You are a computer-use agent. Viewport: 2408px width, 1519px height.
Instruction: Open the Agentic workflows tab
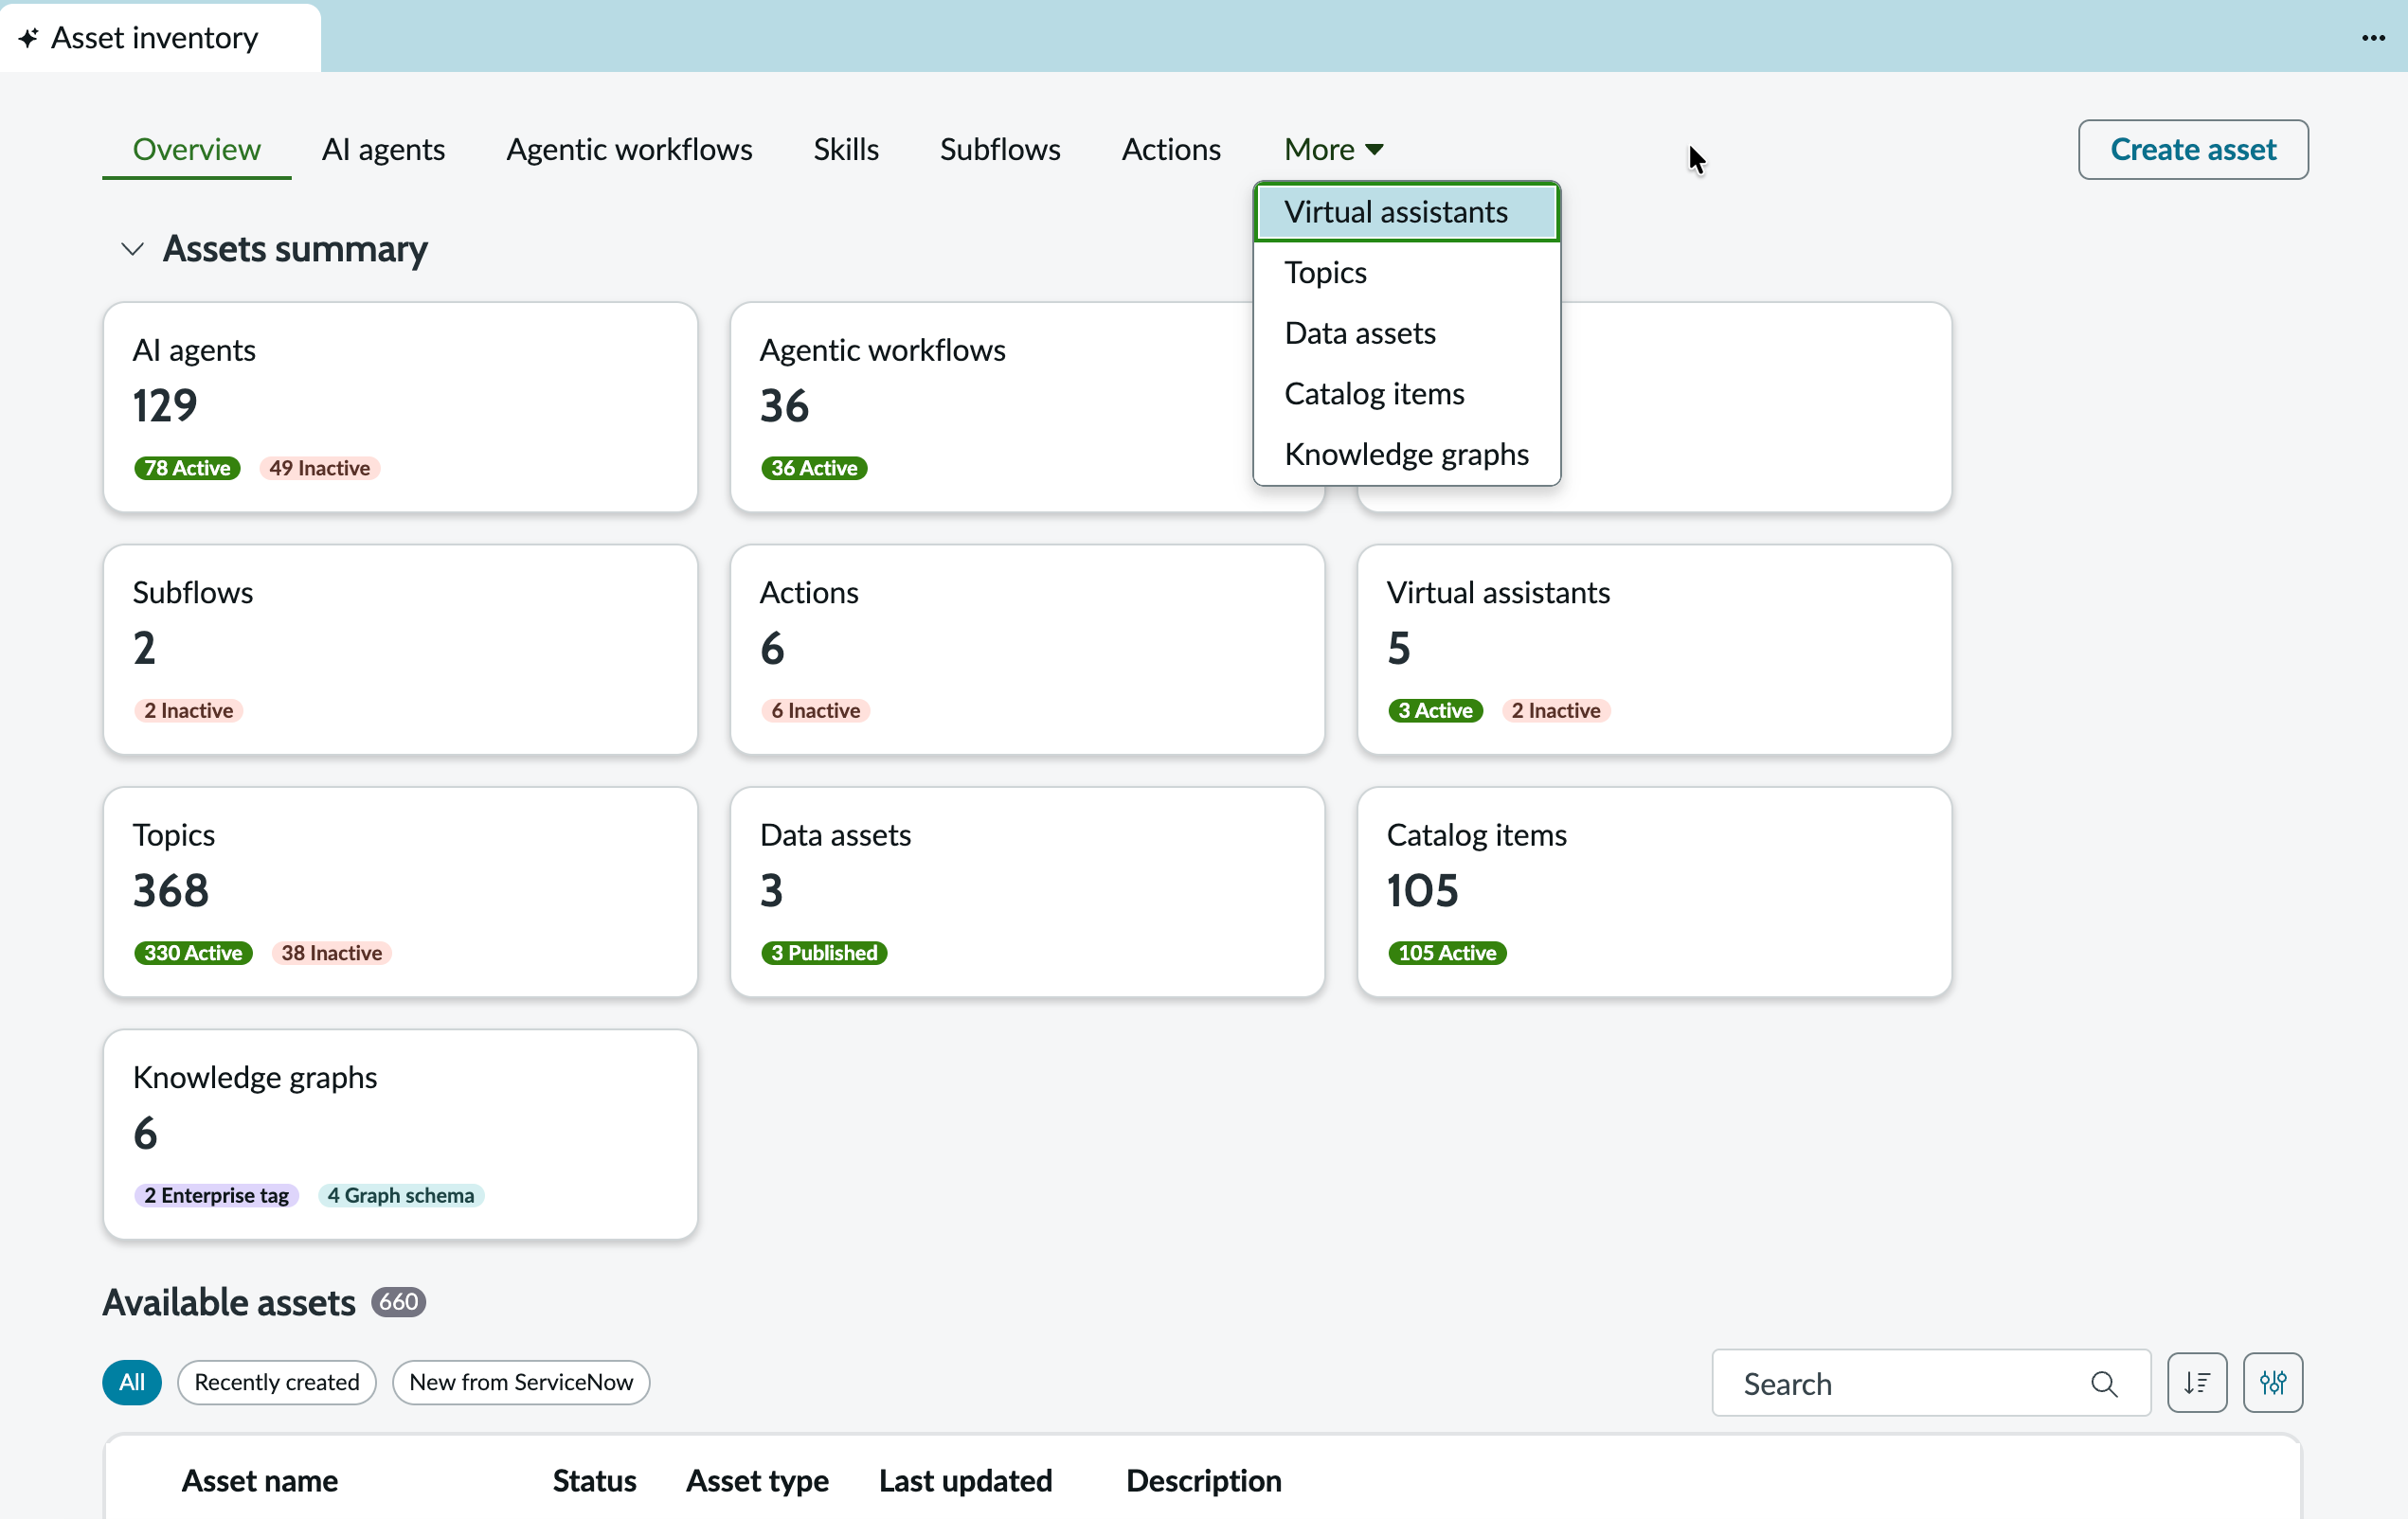[629, 149]
